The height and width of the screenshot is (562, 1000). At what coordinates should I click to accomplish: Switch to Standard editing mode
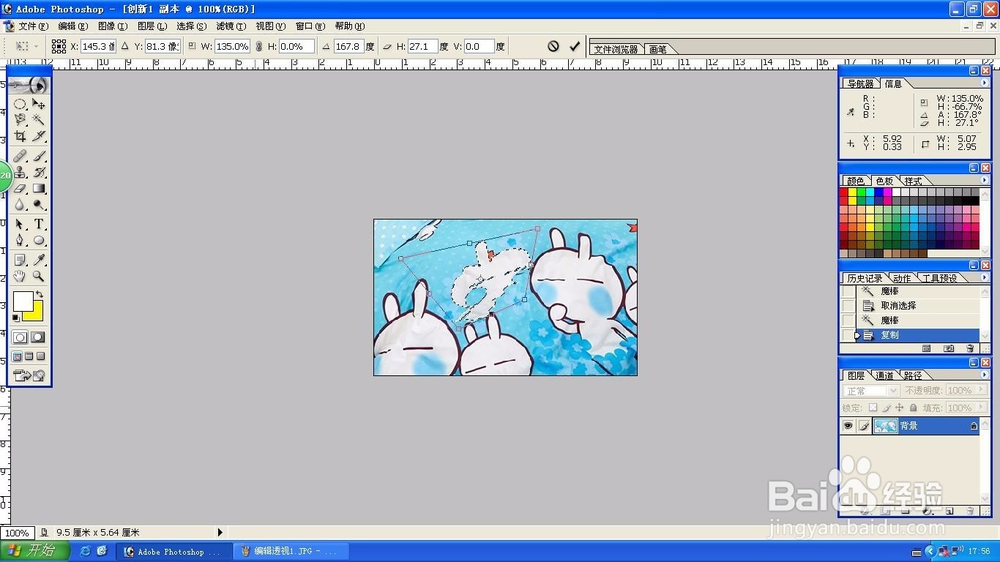tap(20, 337)
